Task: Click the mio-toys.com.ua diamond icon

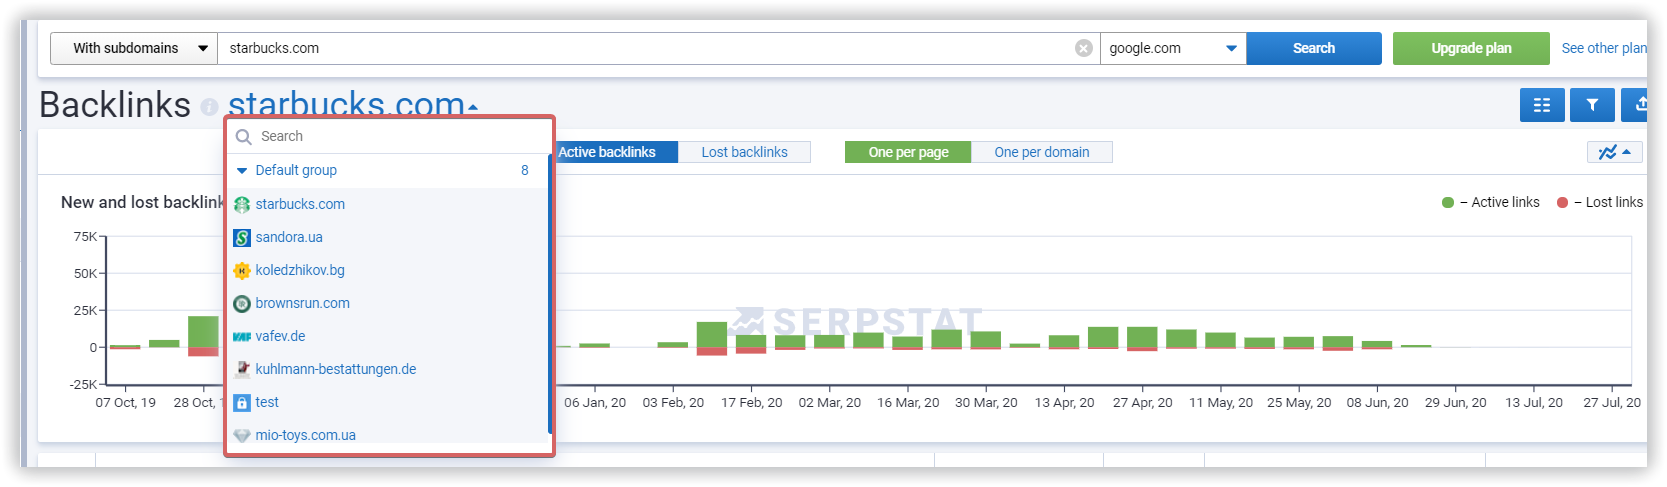Action: click(242, 435)
